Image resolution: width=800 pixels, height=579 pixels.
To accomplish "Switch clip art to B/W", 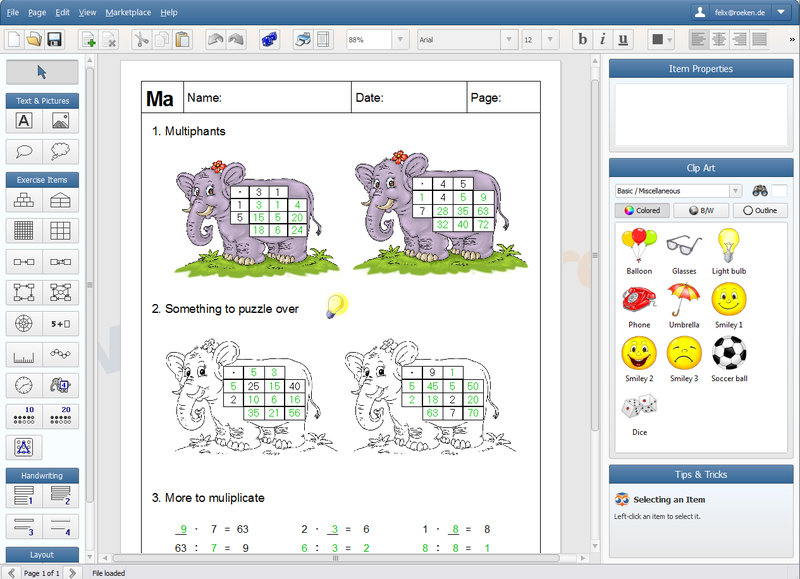I will 701,210.
